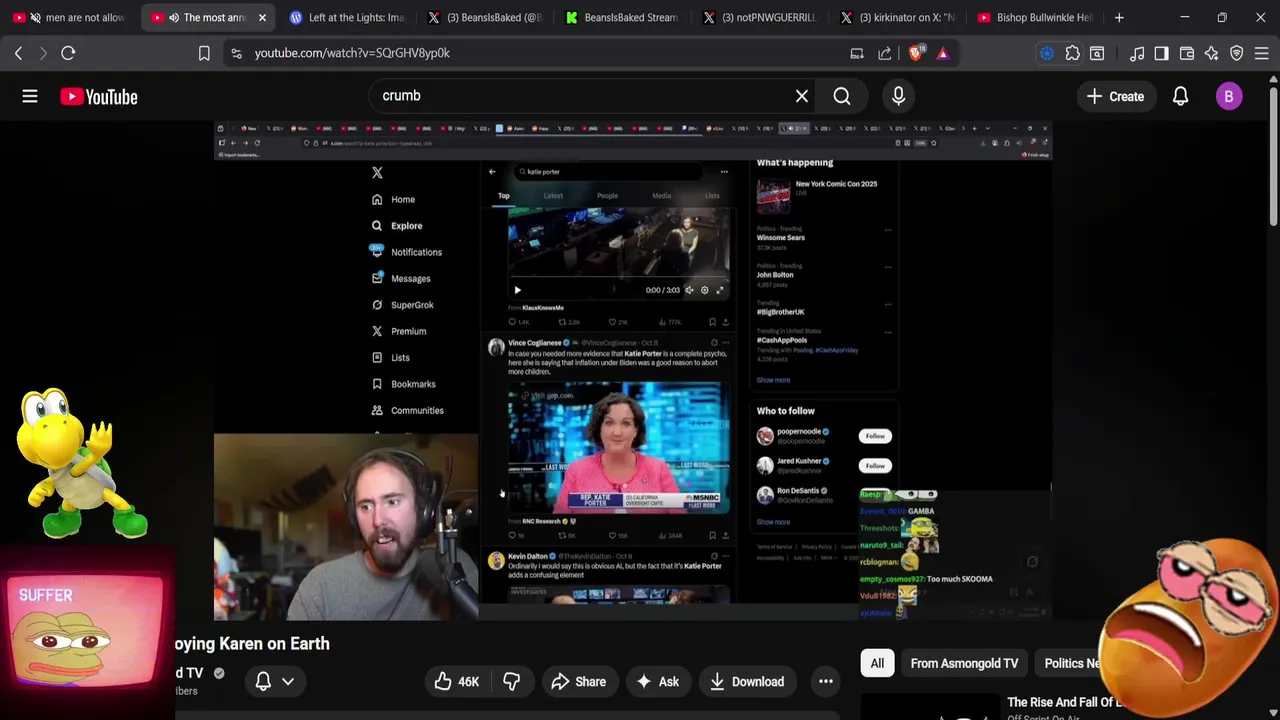Viewport: 1280px width, 720px height.
Task: Open YouTube notifications bell in header
Action: click(x=1180, y=96)
